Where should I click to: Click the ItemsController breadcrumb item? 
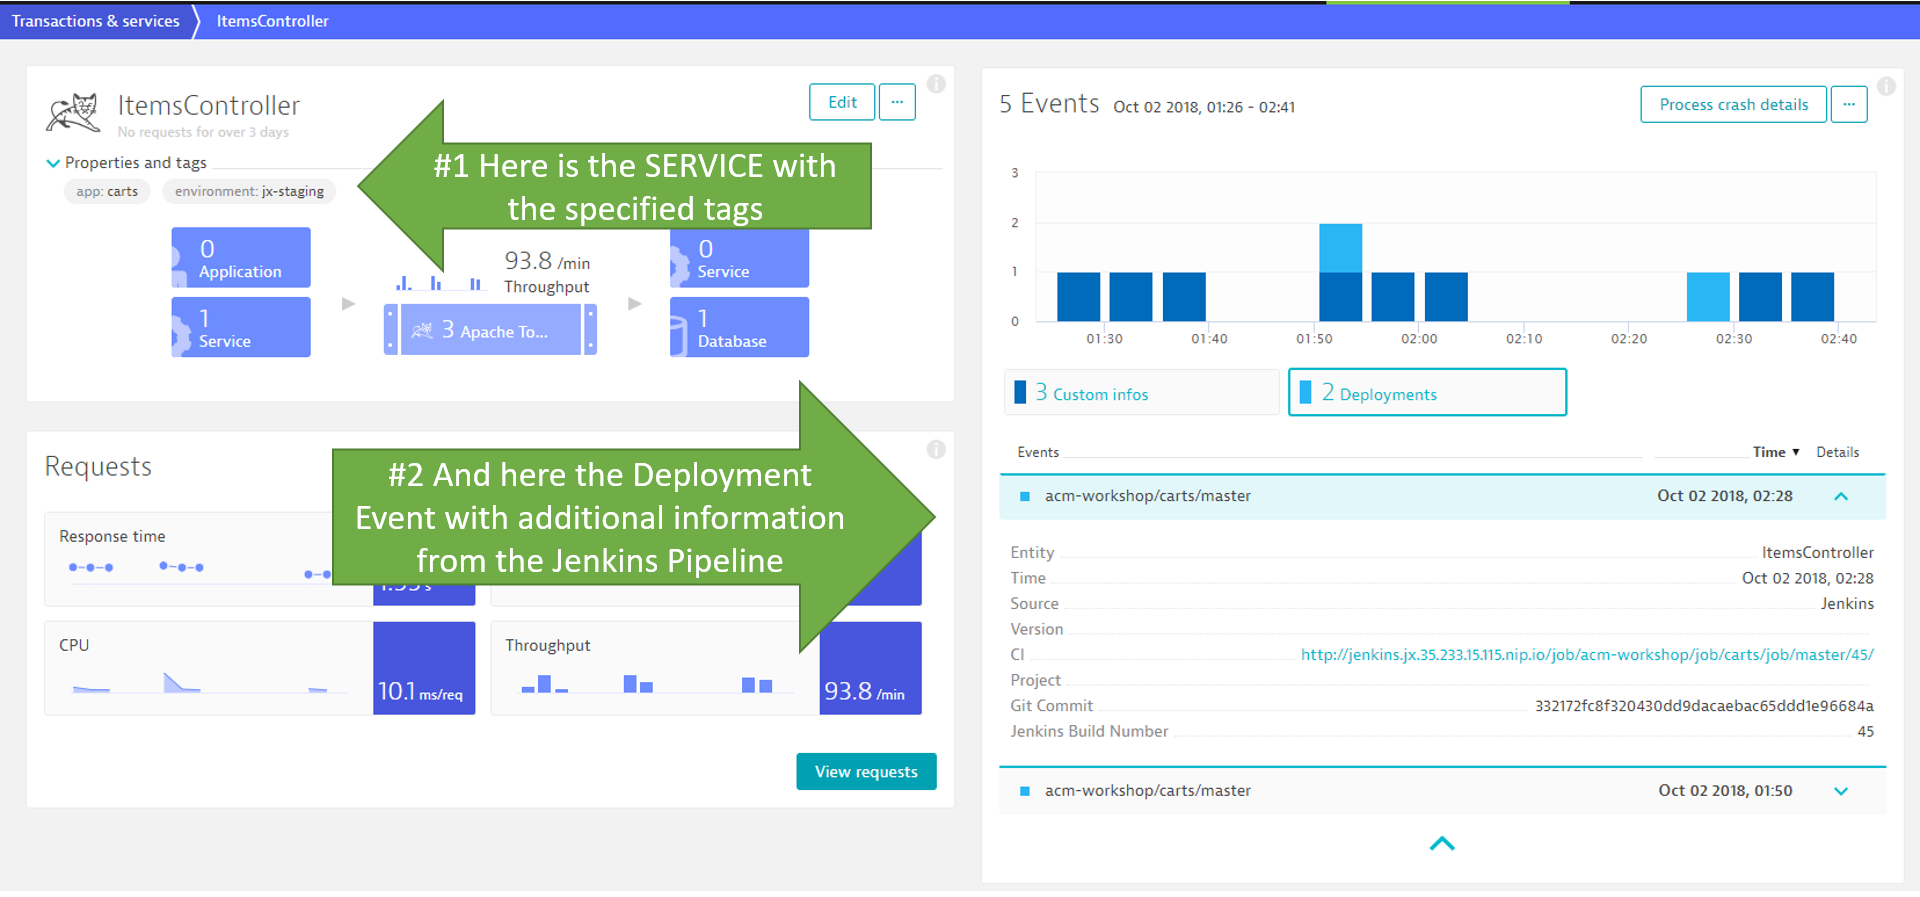tap(272, 21)
